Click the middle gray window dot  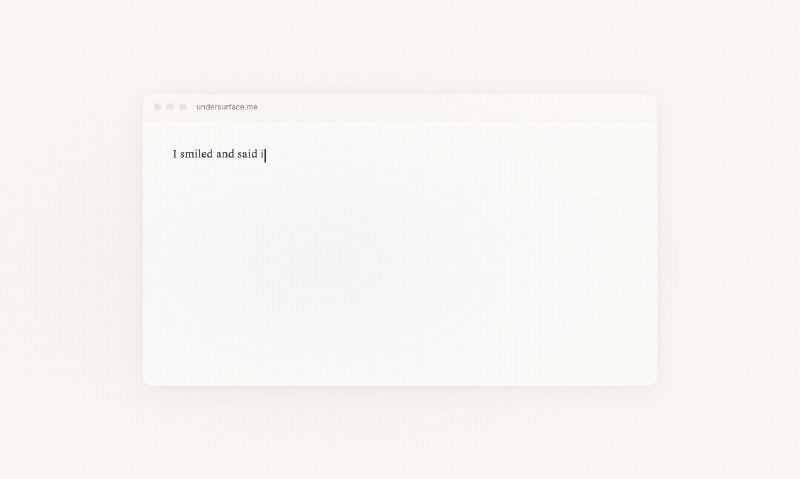tap(170, 107)
